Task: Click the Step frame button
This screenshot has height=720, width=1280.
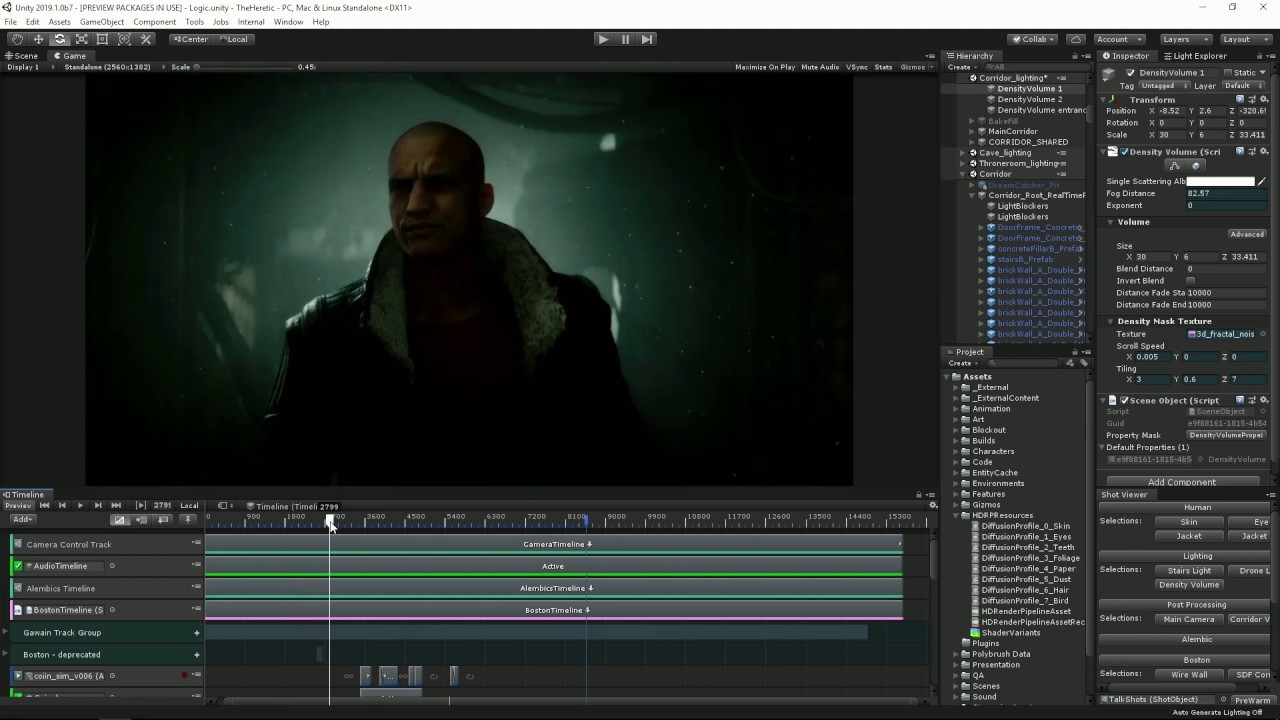Action: pos(647,39)
